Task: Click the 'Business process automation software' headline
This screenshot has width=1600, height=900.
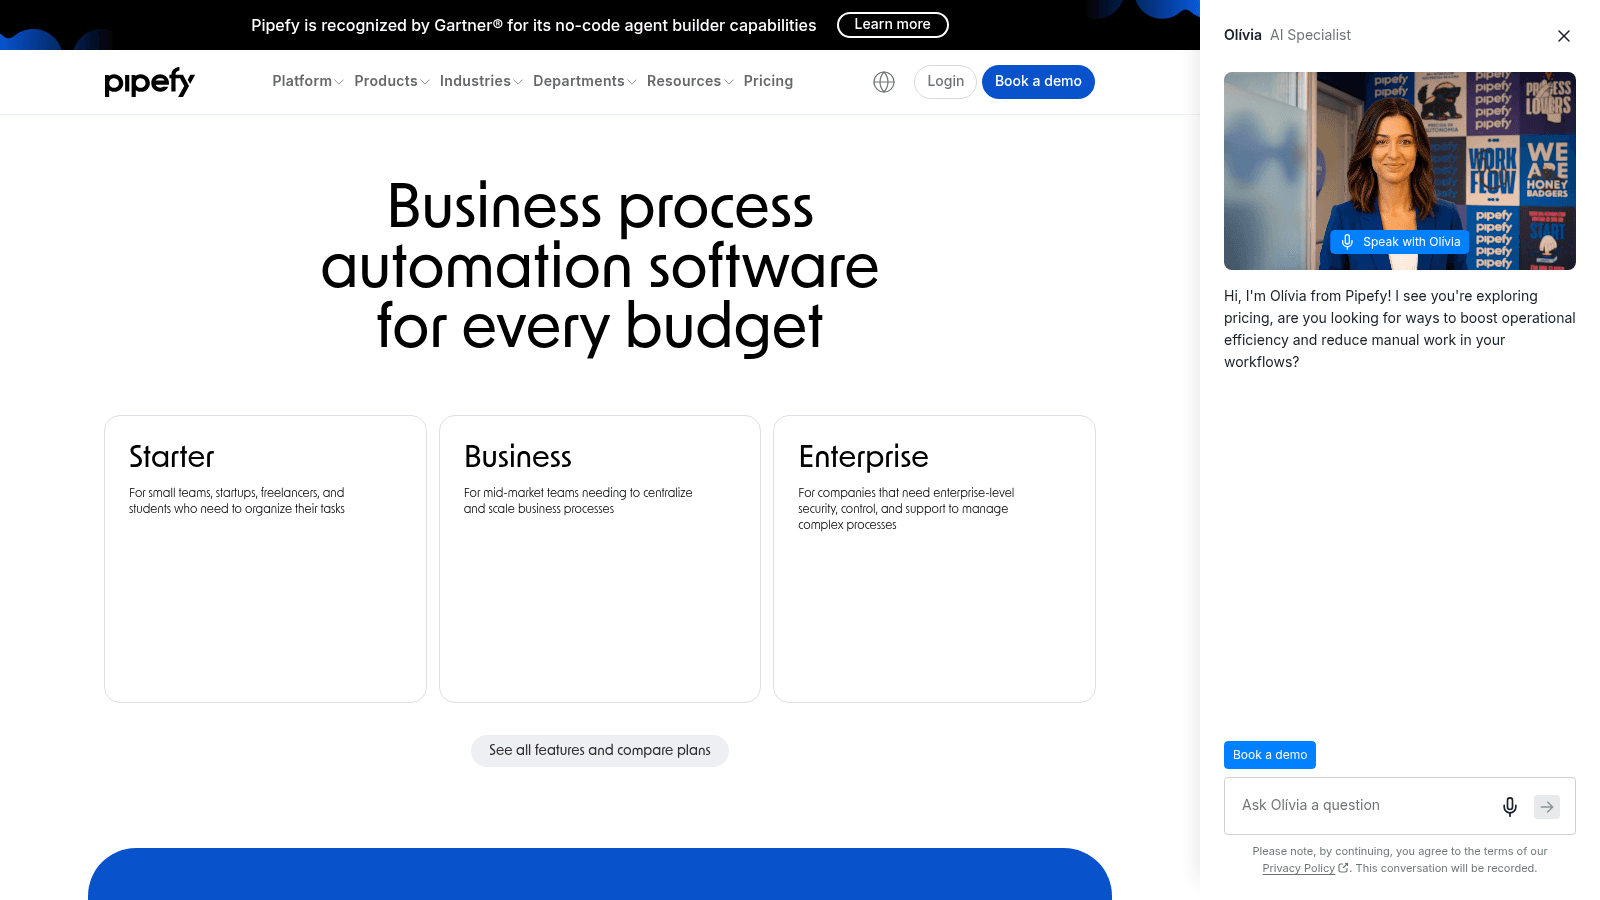Action: click(600, 267)
